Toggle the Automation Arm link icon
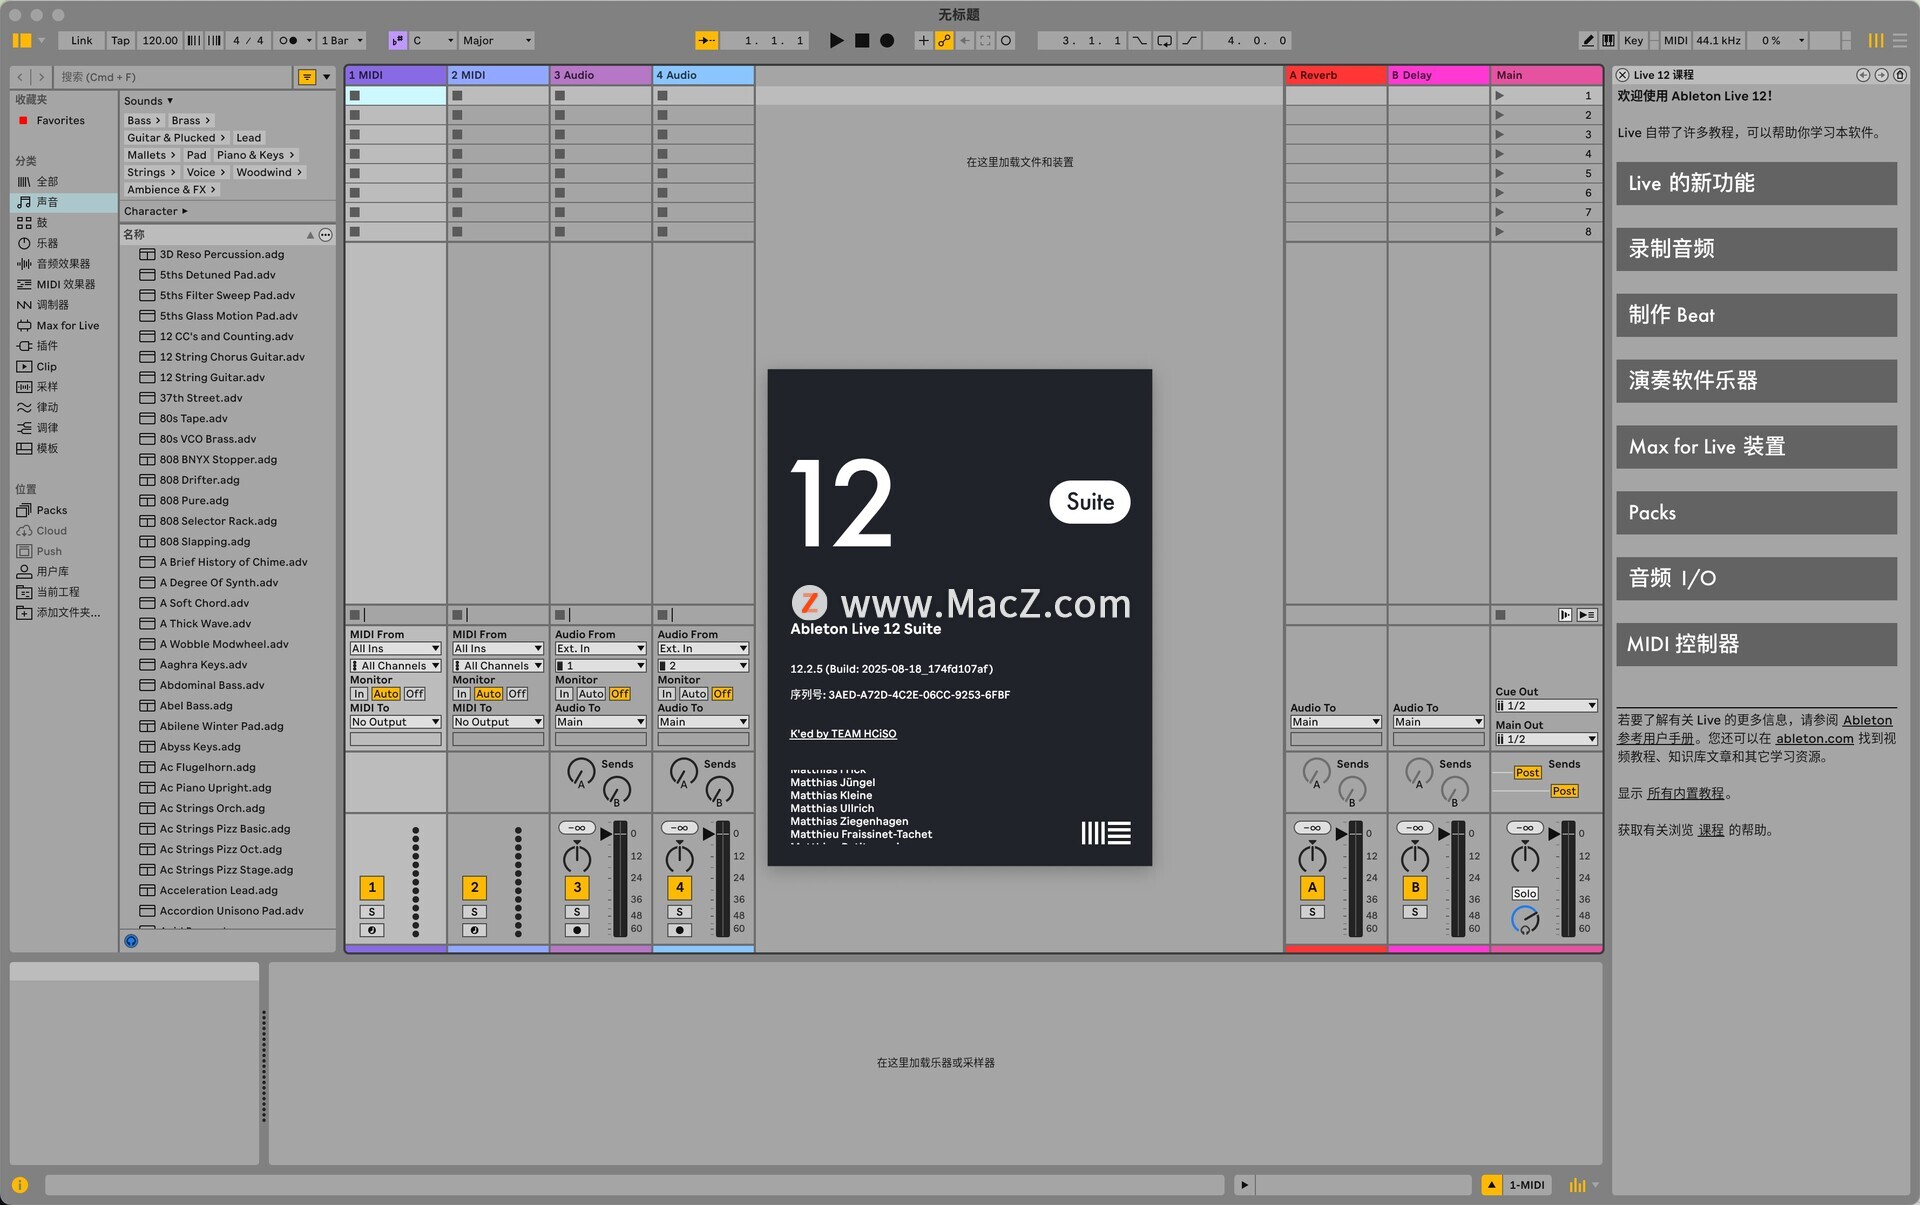Viewport: 1920px width, 1205px height. coord(944,41)
